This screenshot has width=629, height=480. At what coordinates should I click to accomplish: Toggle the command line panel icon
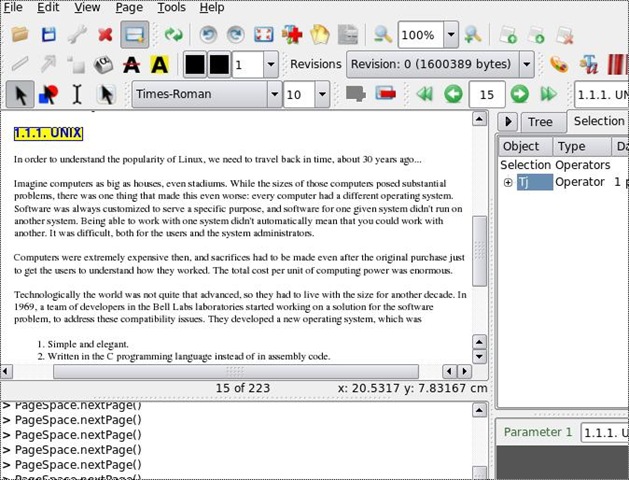[134, 34]
